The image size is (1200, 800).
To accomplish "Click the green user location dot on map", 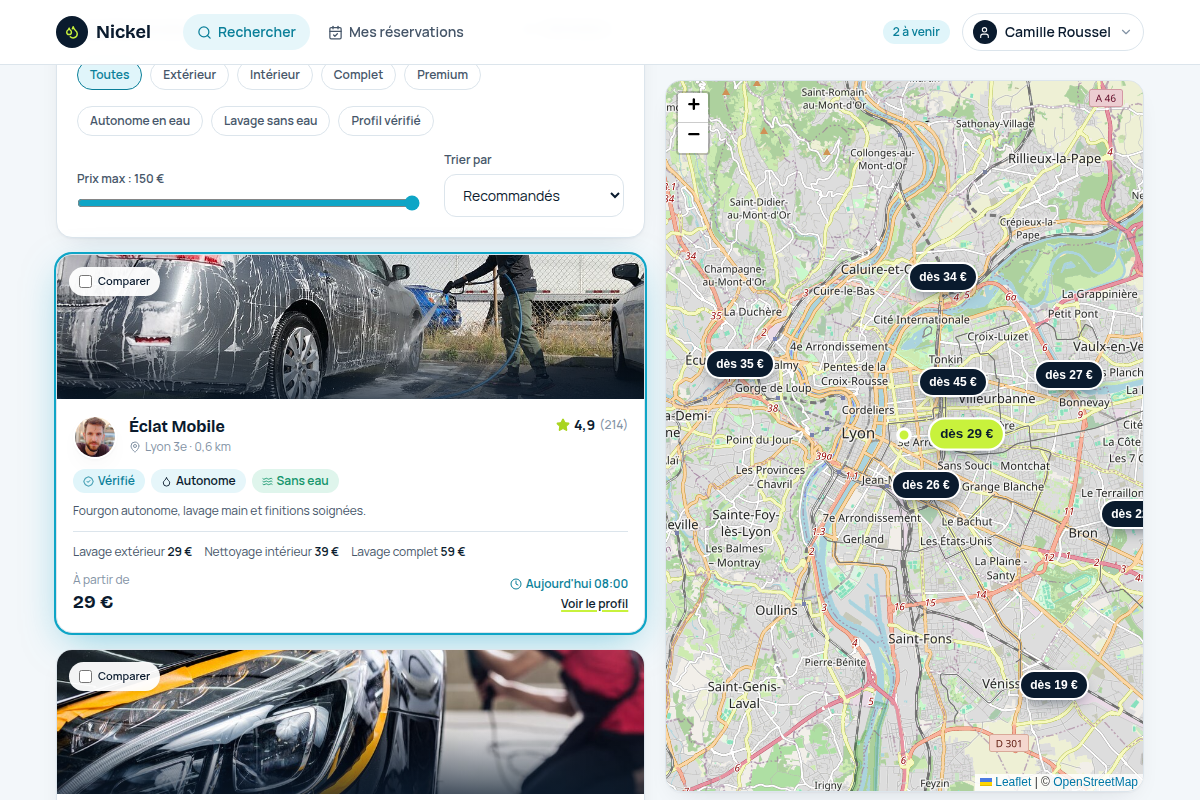I will (x=904, y=435).
